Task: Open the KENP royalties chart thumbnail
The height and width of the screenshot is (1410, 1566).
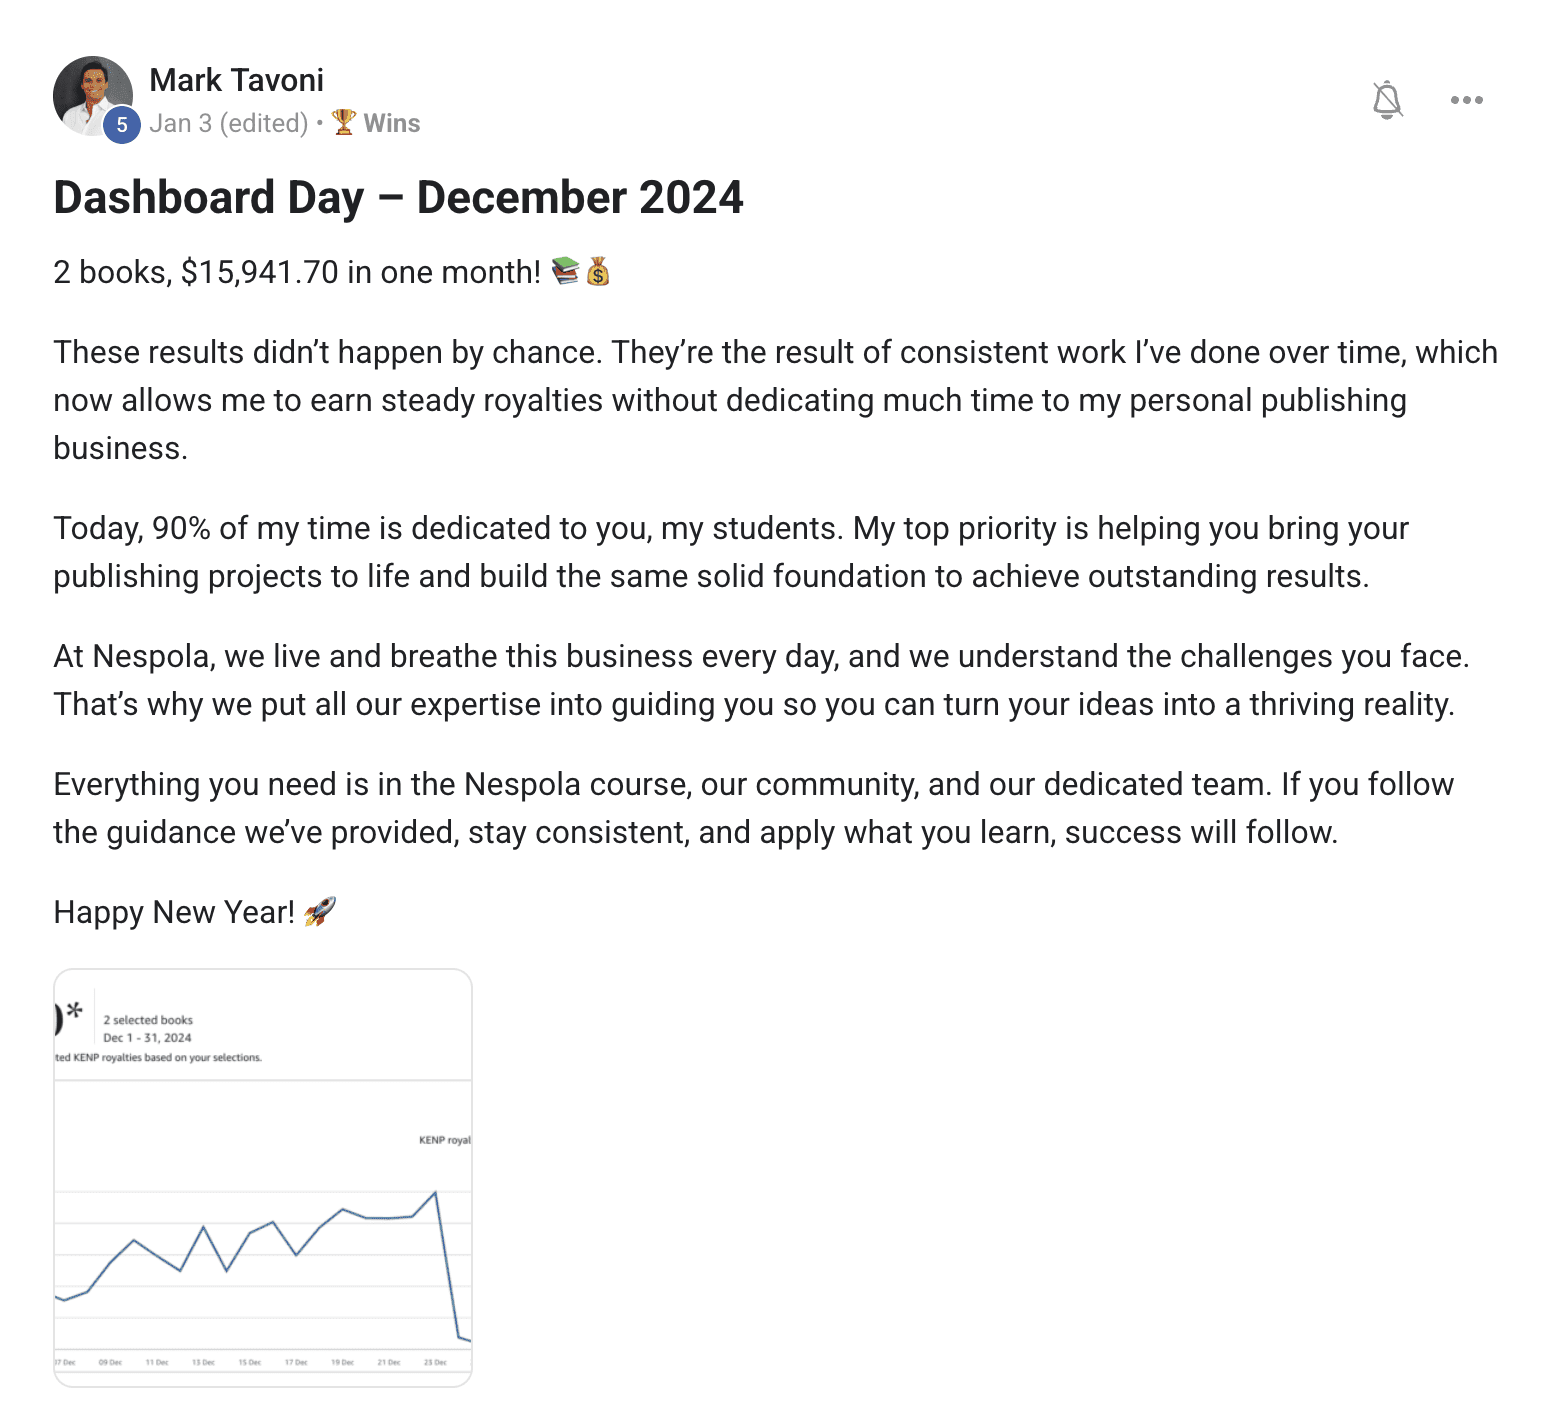Action: (262, 1177)
